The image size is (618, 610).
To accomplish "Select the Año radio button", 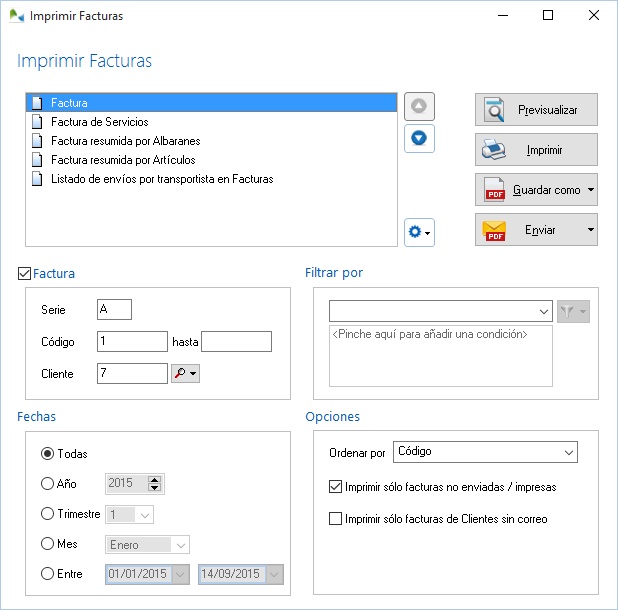I will coord(47,484).
